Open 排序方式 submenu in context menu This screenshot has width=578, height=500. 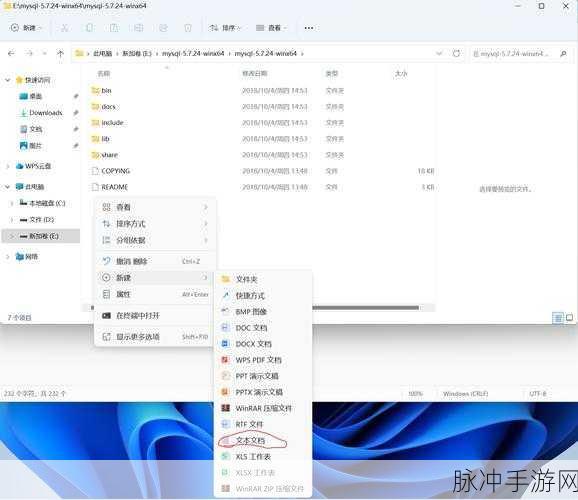[x=155, y=224]
